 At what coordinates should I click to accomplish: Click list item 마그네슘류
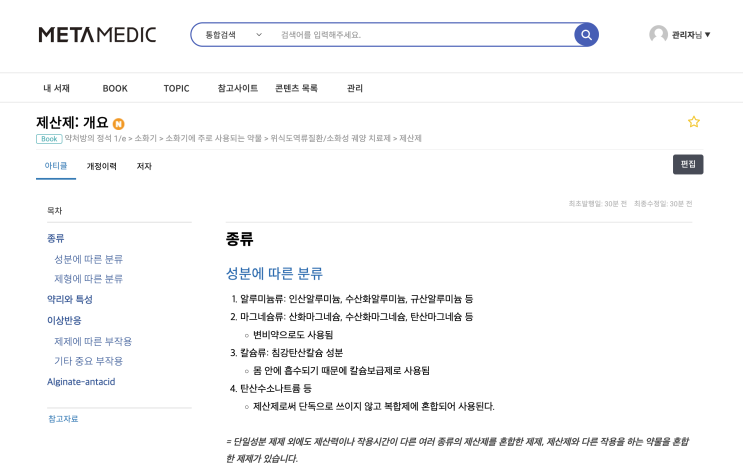pos(357,317)
